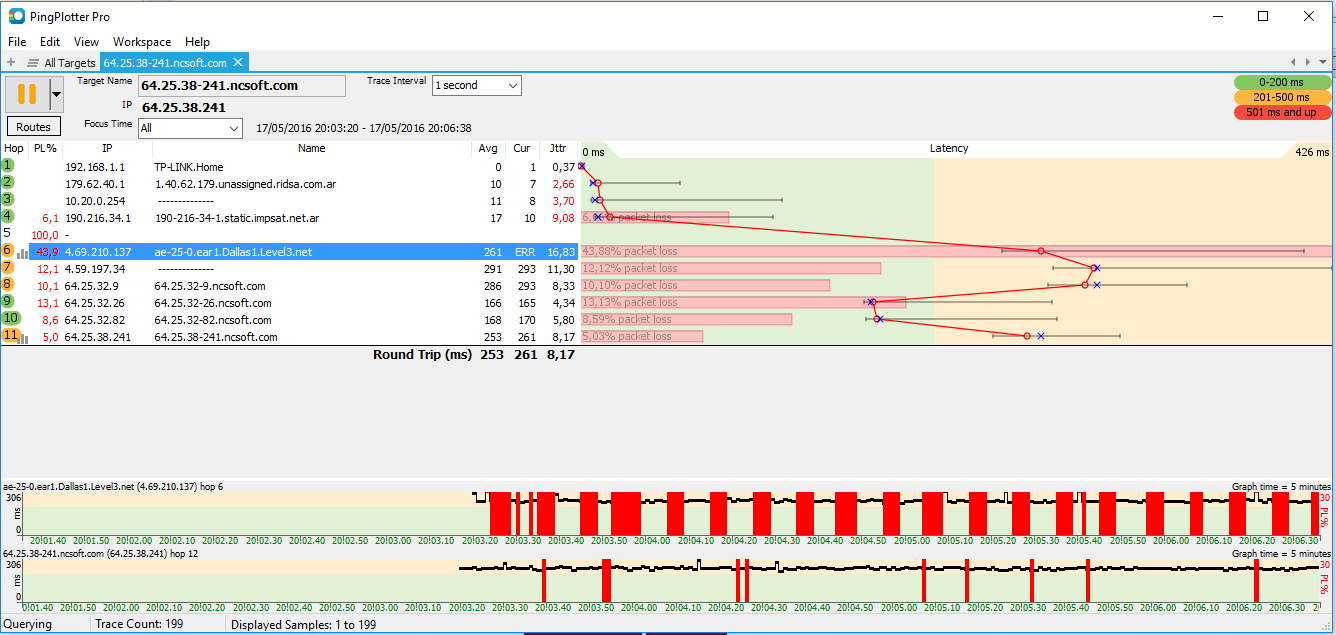Select the 100,0 packet loss cell of hop 5
1336x635 pixels.
tap(46, 235)
